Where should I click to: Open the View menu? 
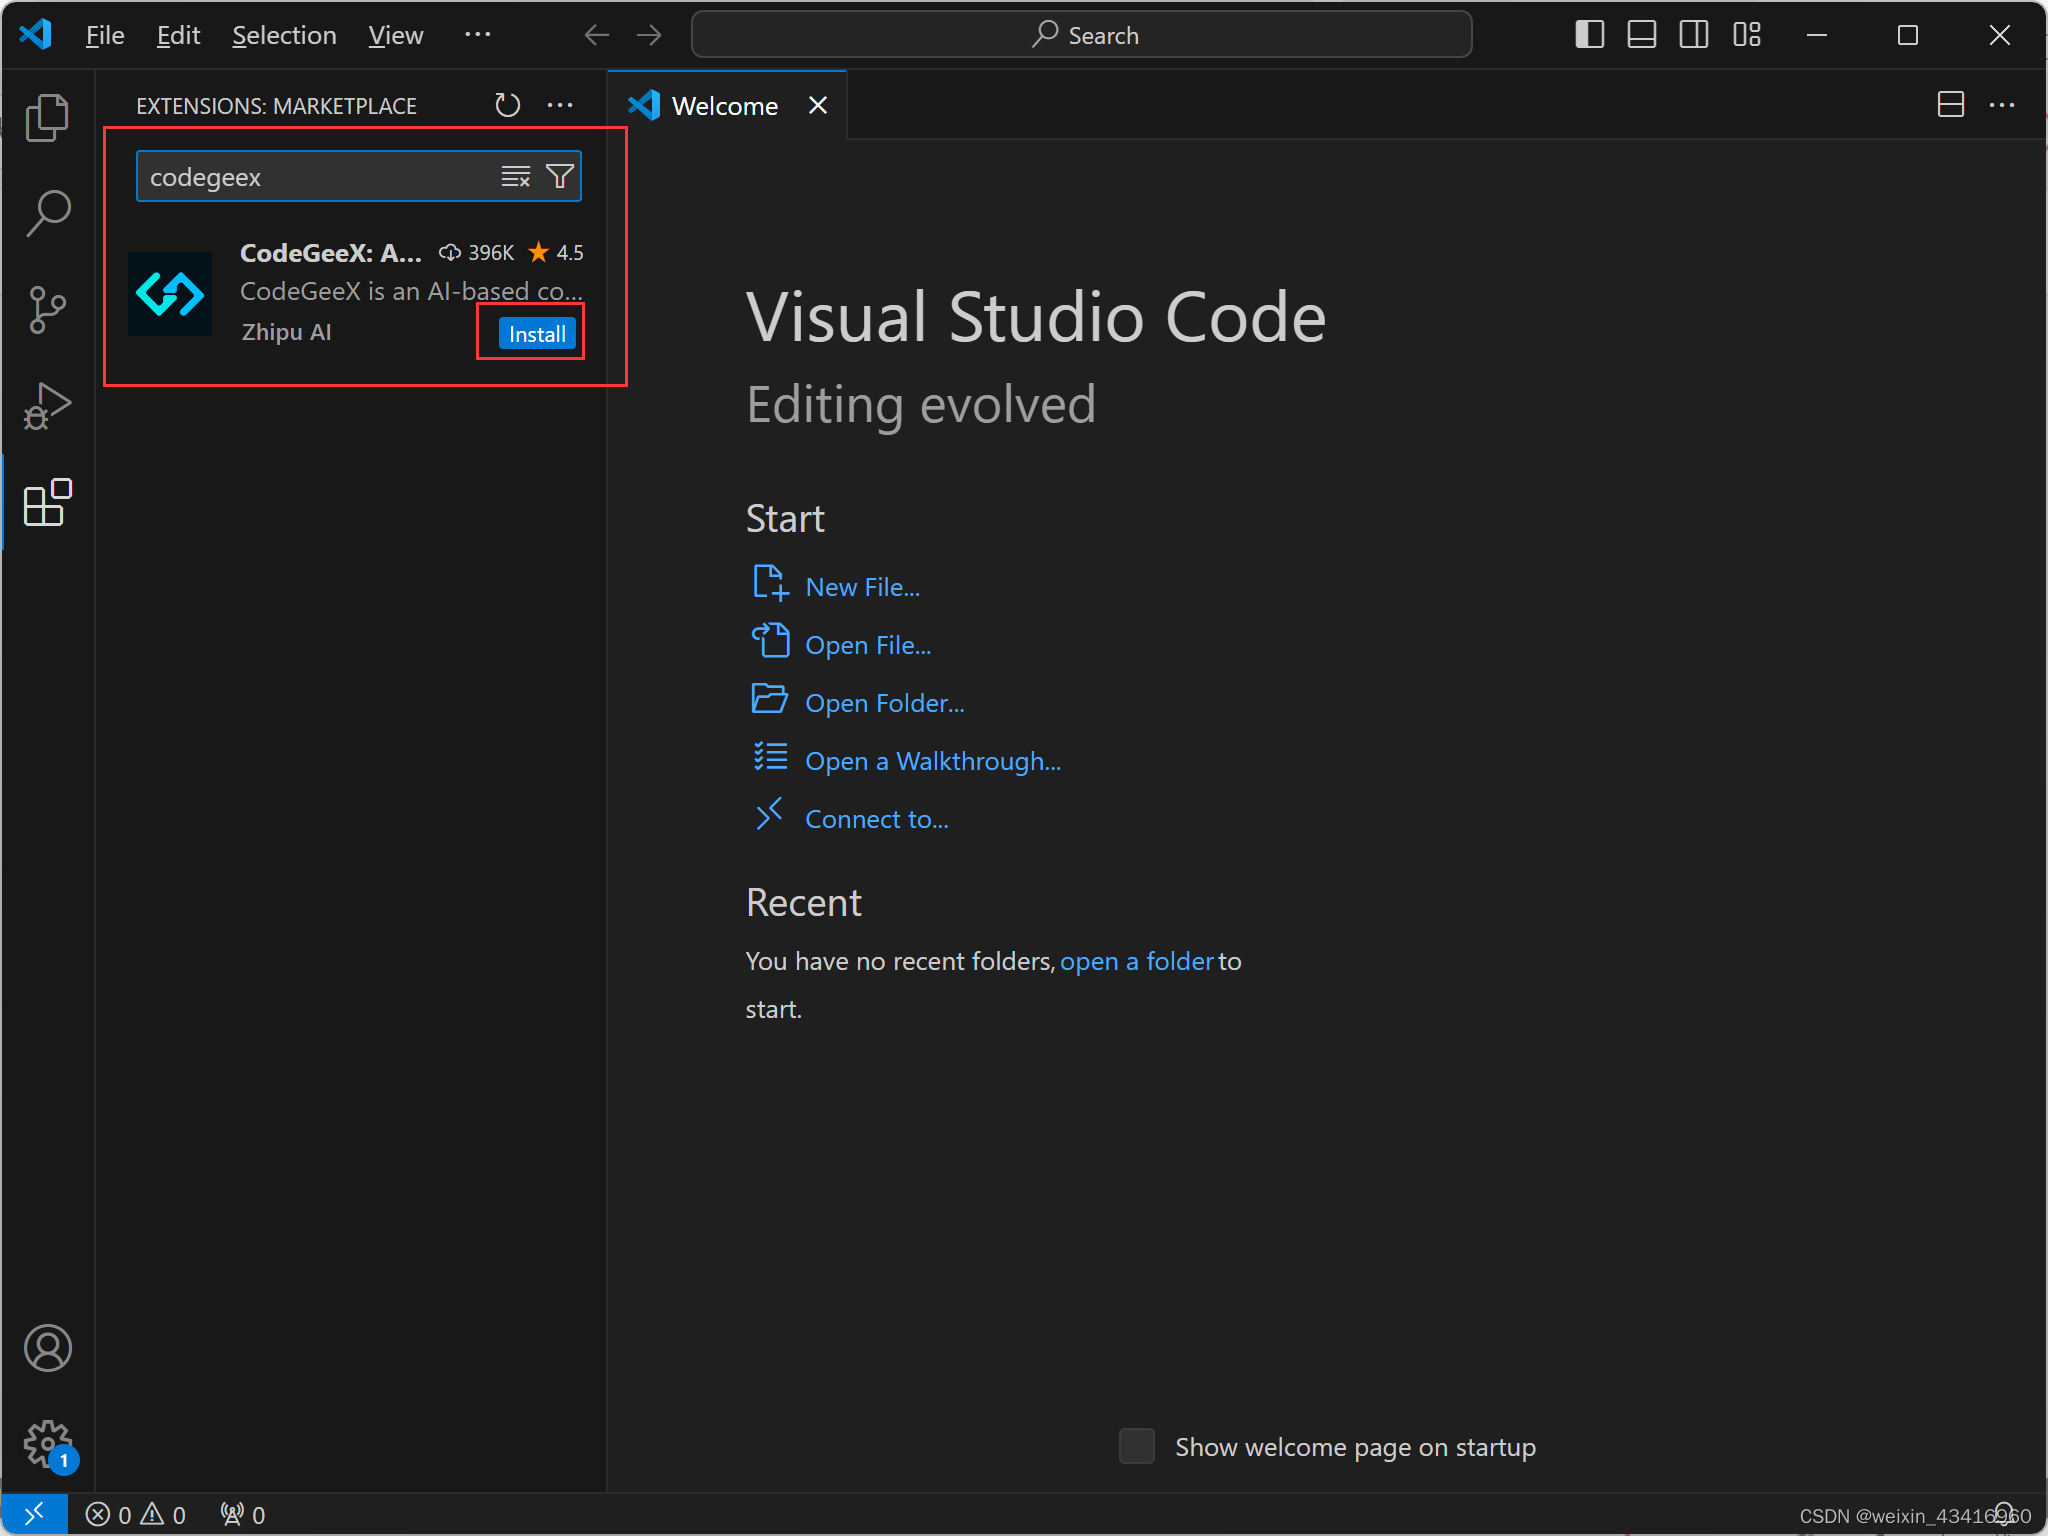395,35
